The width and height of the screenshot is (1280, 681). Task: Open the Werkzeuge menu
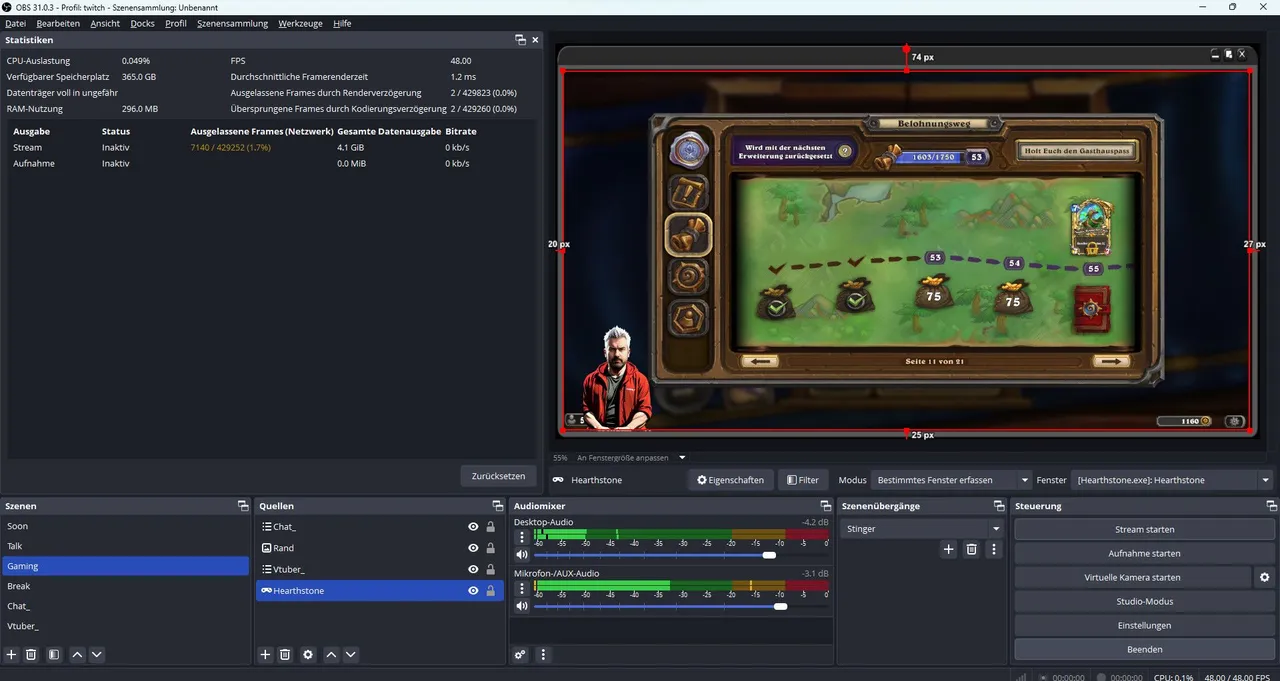click(x=300, y=23)
